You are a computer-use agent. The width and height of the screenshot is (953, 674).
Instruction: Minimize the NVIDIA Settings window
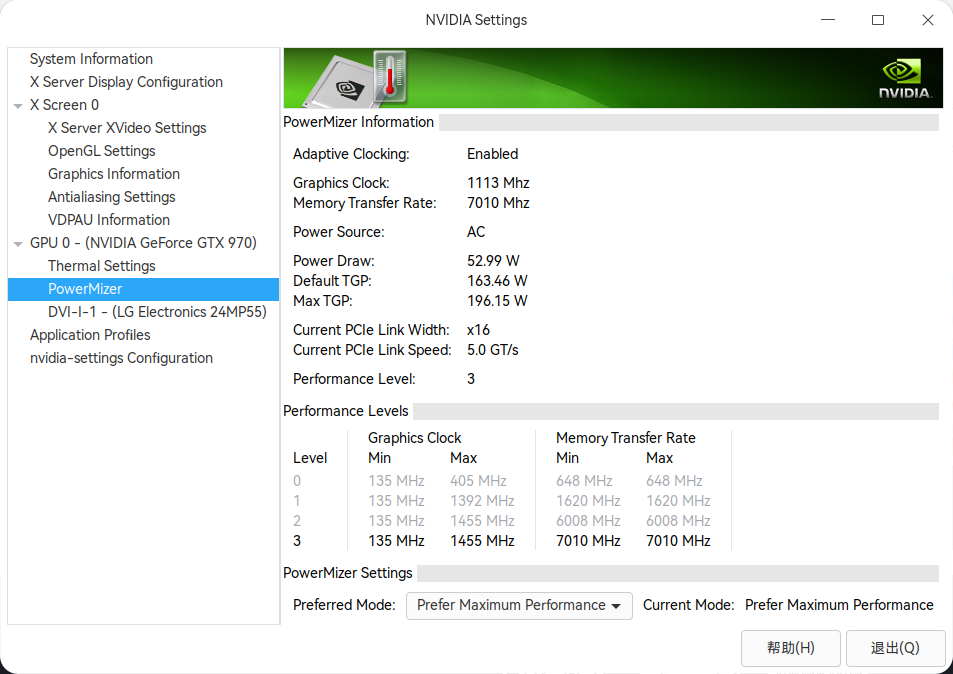tap(828, 20)
